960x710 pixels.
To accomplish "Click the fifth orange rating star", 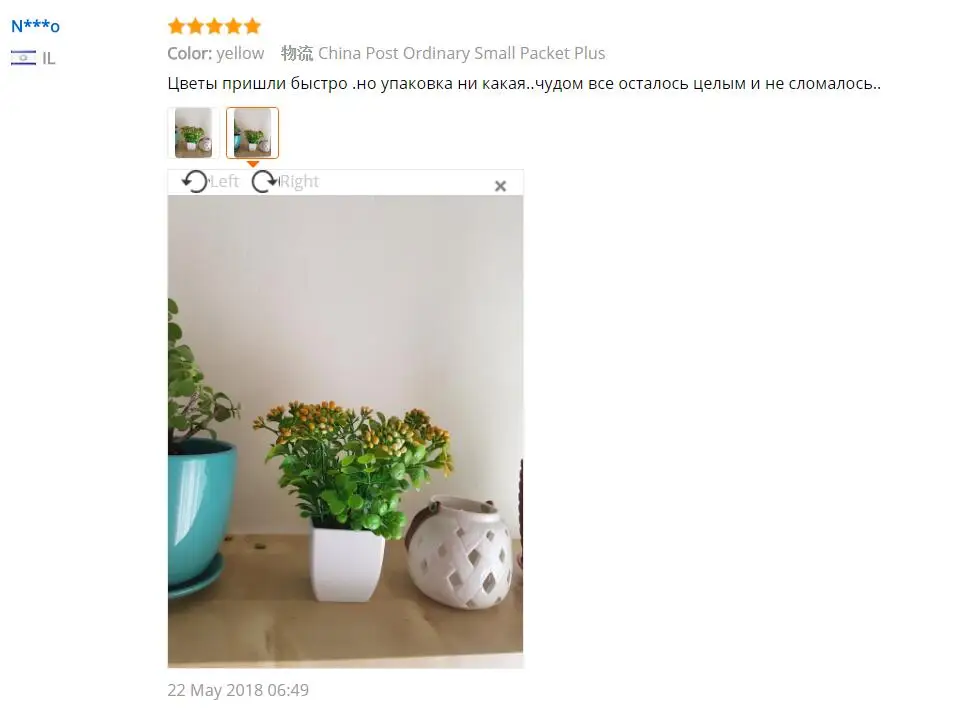I will point(252,26).
